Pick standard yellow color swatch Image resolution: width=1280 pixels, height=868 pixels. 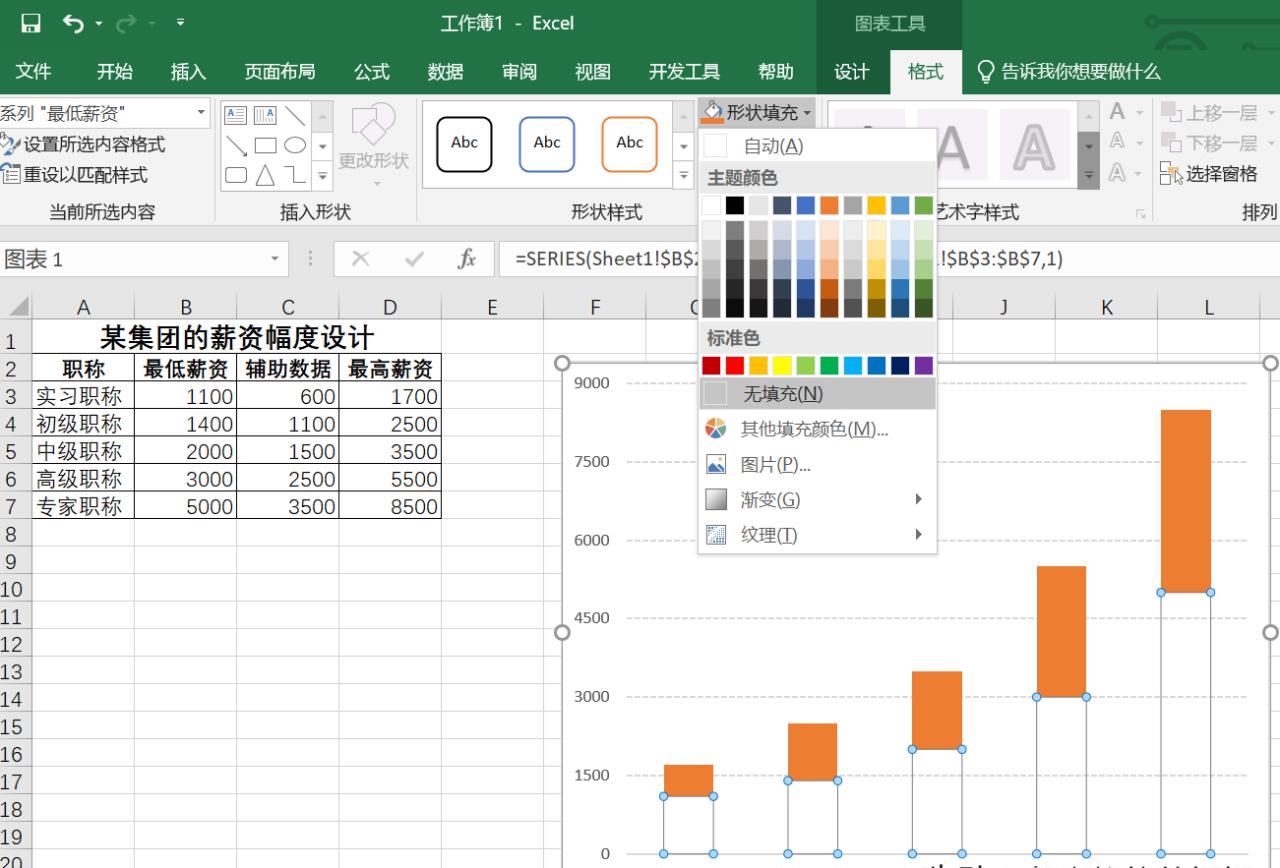782,365
